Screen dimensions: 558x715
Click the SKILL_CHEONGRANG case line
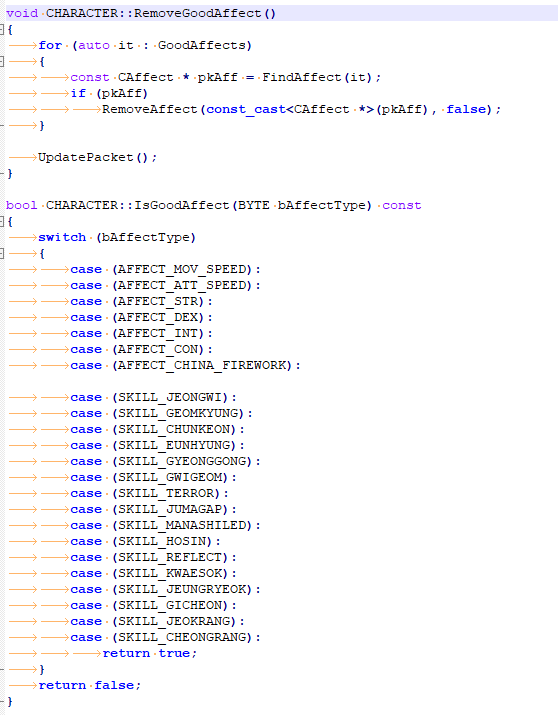click(x=165, y=637)
